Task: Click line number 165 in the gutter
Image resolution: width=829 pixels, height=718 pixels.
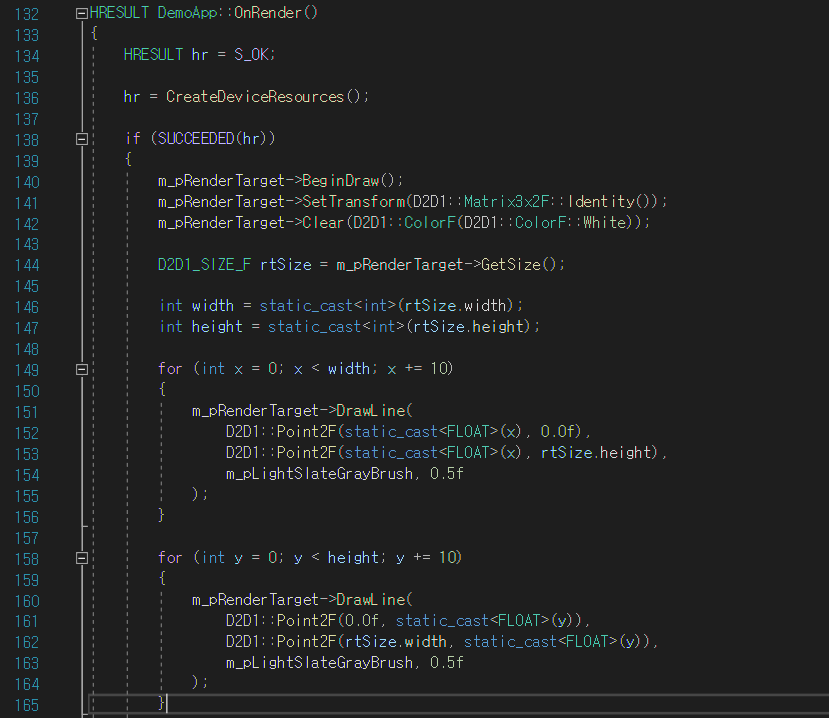Action: (x=27, y=705)
